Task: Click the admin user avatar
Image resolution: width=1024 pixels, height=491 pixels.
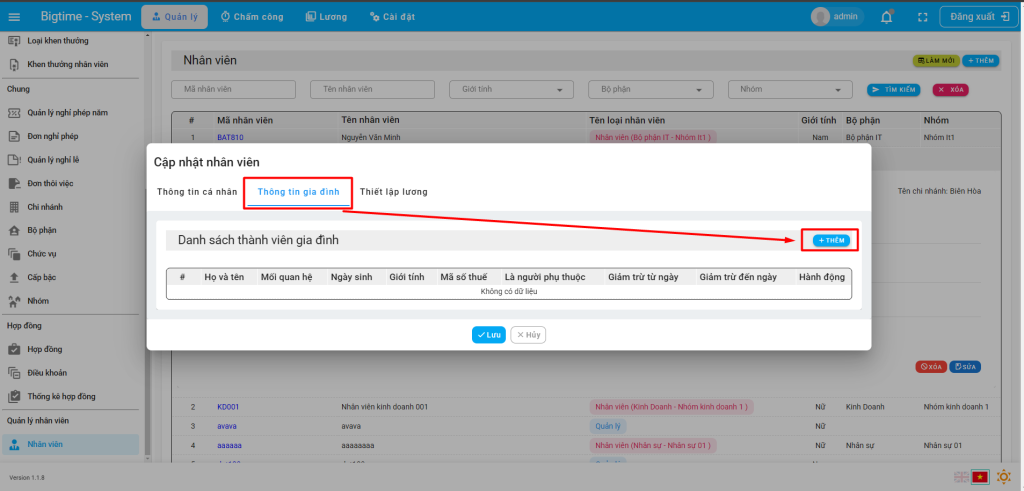Action: click(x=821, y=17)
